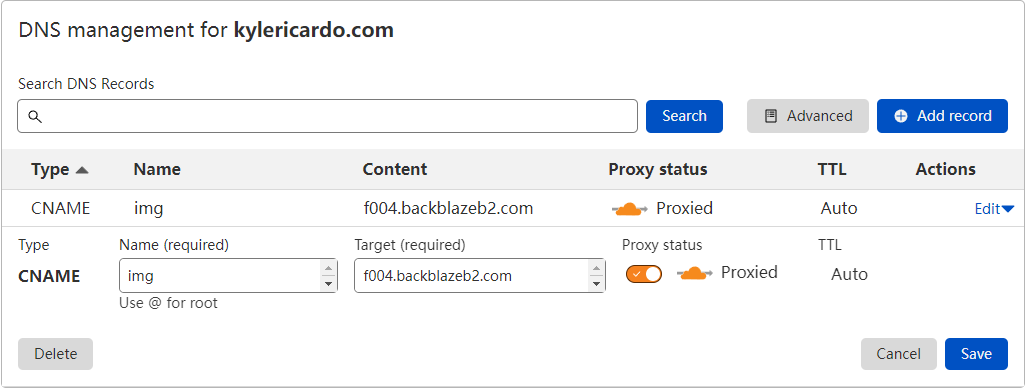Click the up arrow in Target field

[596, 268]
